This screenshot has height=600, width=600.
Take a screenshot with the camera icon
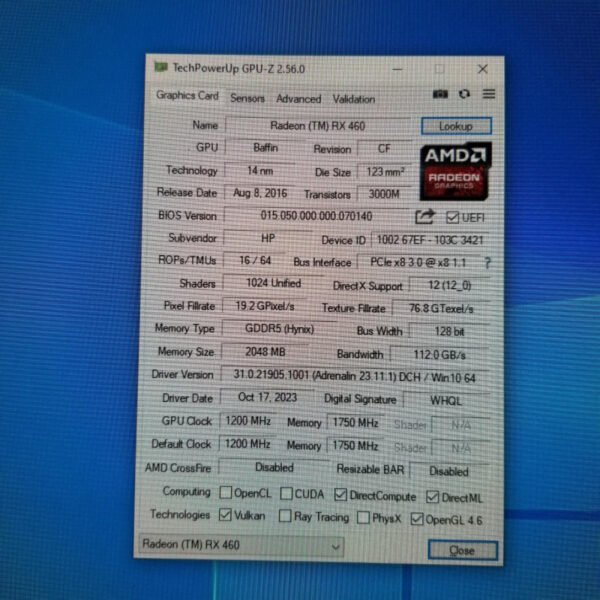(x=440, y=94)
